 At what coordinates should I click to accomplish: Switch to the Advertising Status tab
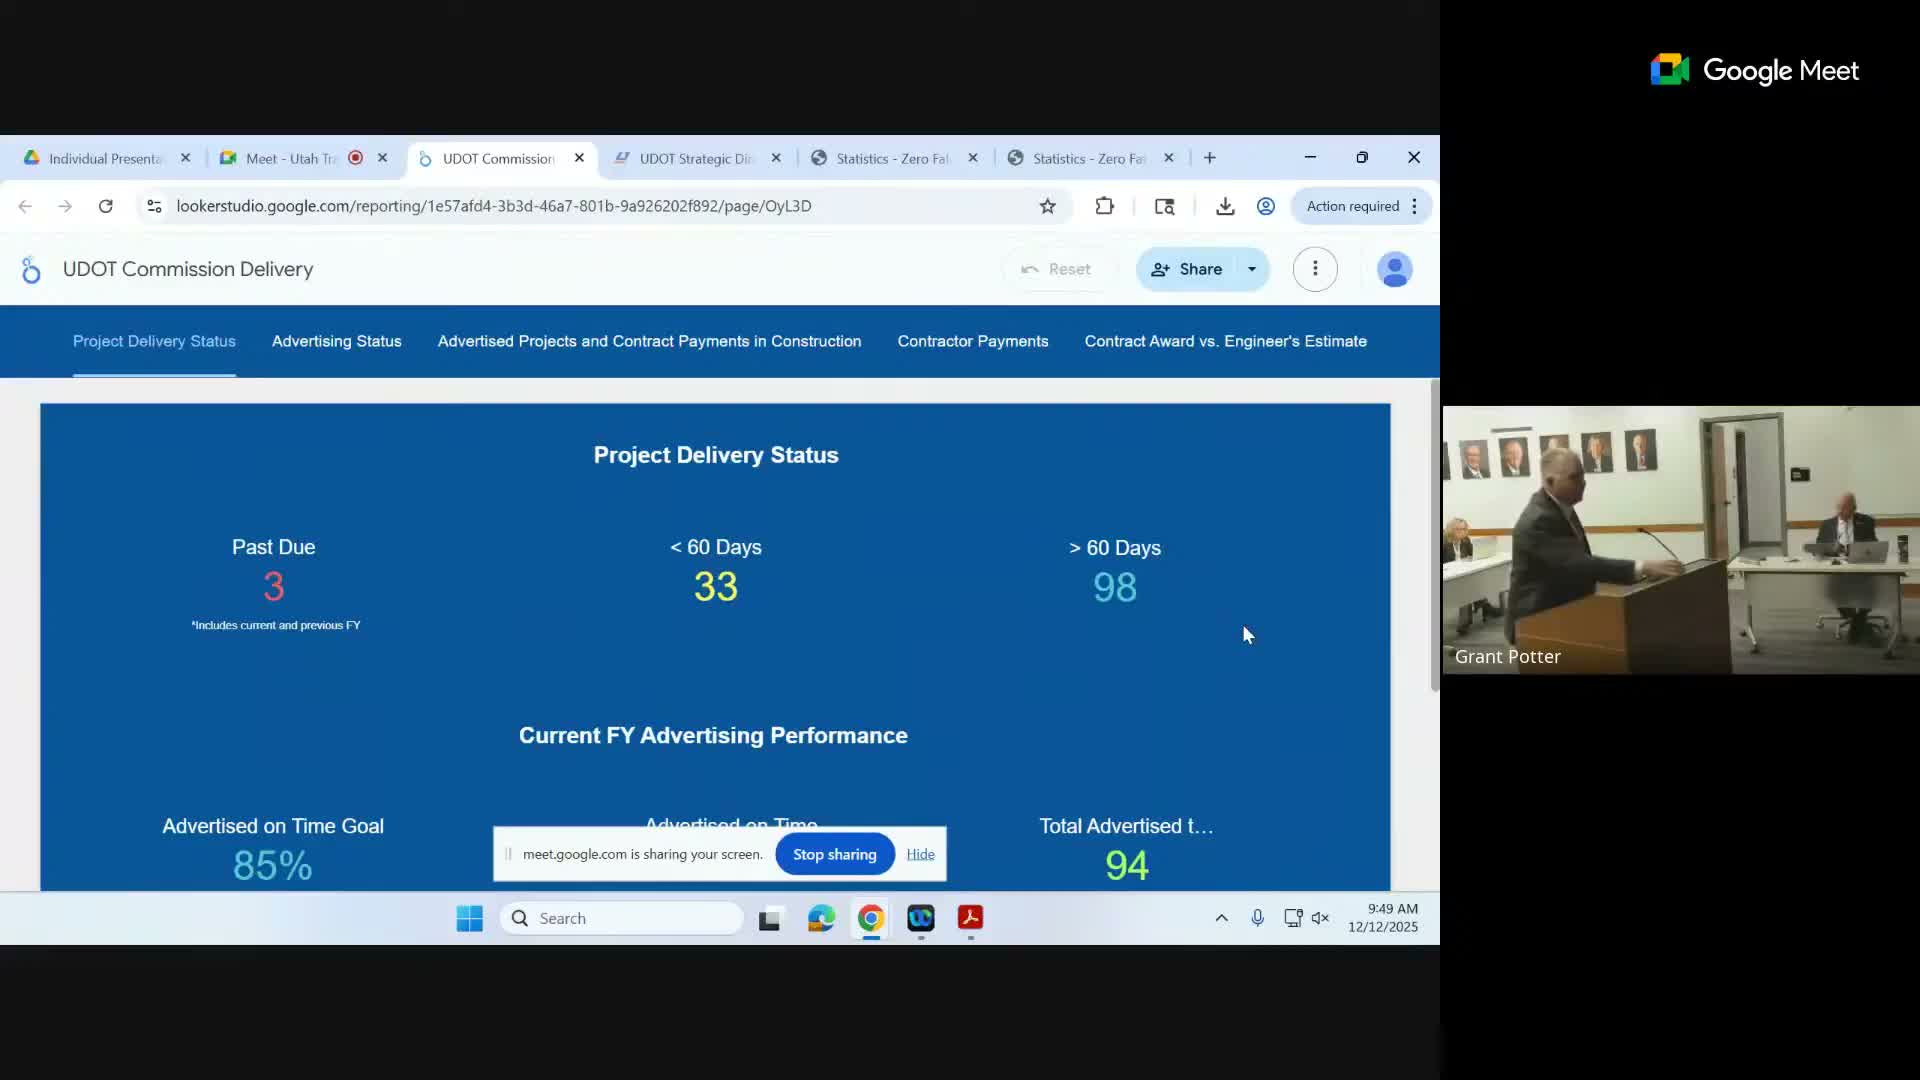click(x=336, y=341)
